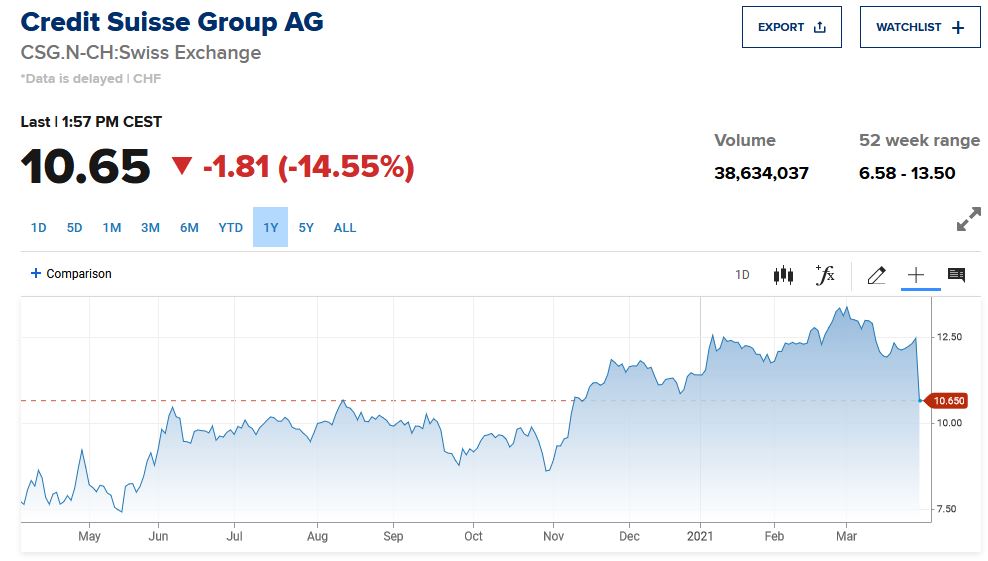
Task: Select the ALL time range
Action: [x=345, y=228]
